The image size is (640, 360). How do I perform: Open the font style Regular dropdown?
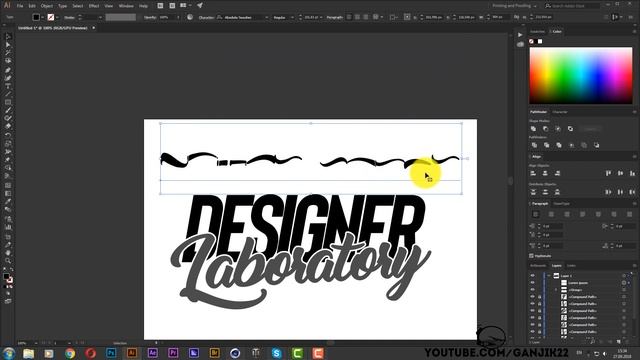pos(292,18)
